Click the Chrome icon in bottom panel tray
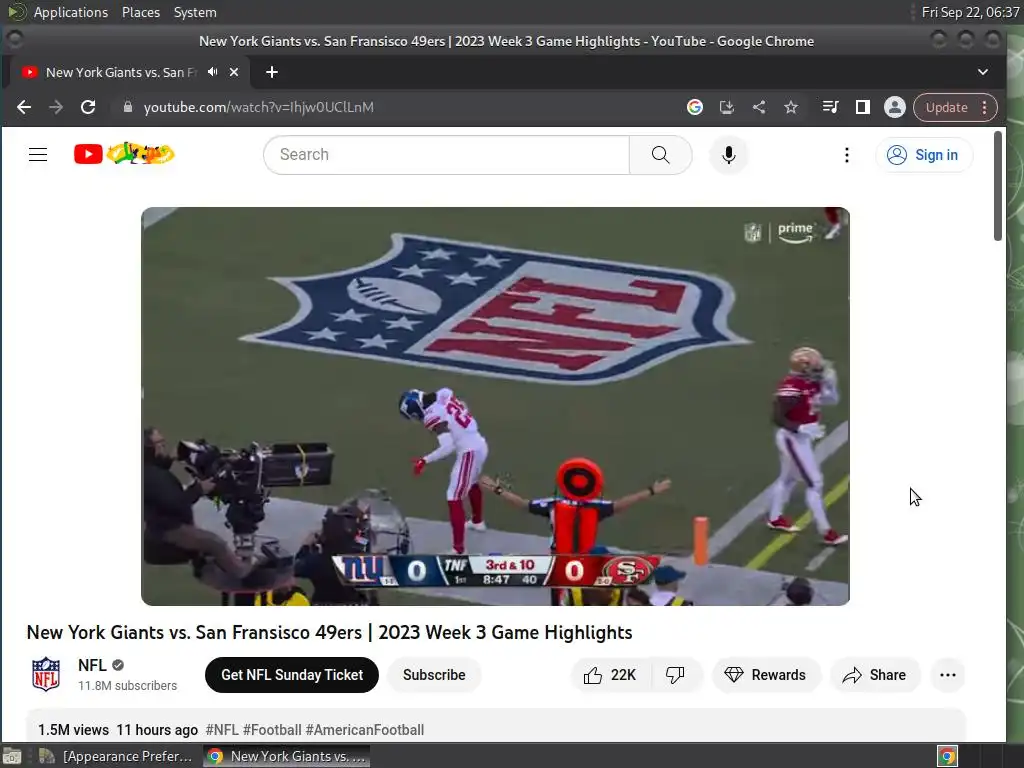Viewport: 1024px width, 768px height. [x=947, y=756]
